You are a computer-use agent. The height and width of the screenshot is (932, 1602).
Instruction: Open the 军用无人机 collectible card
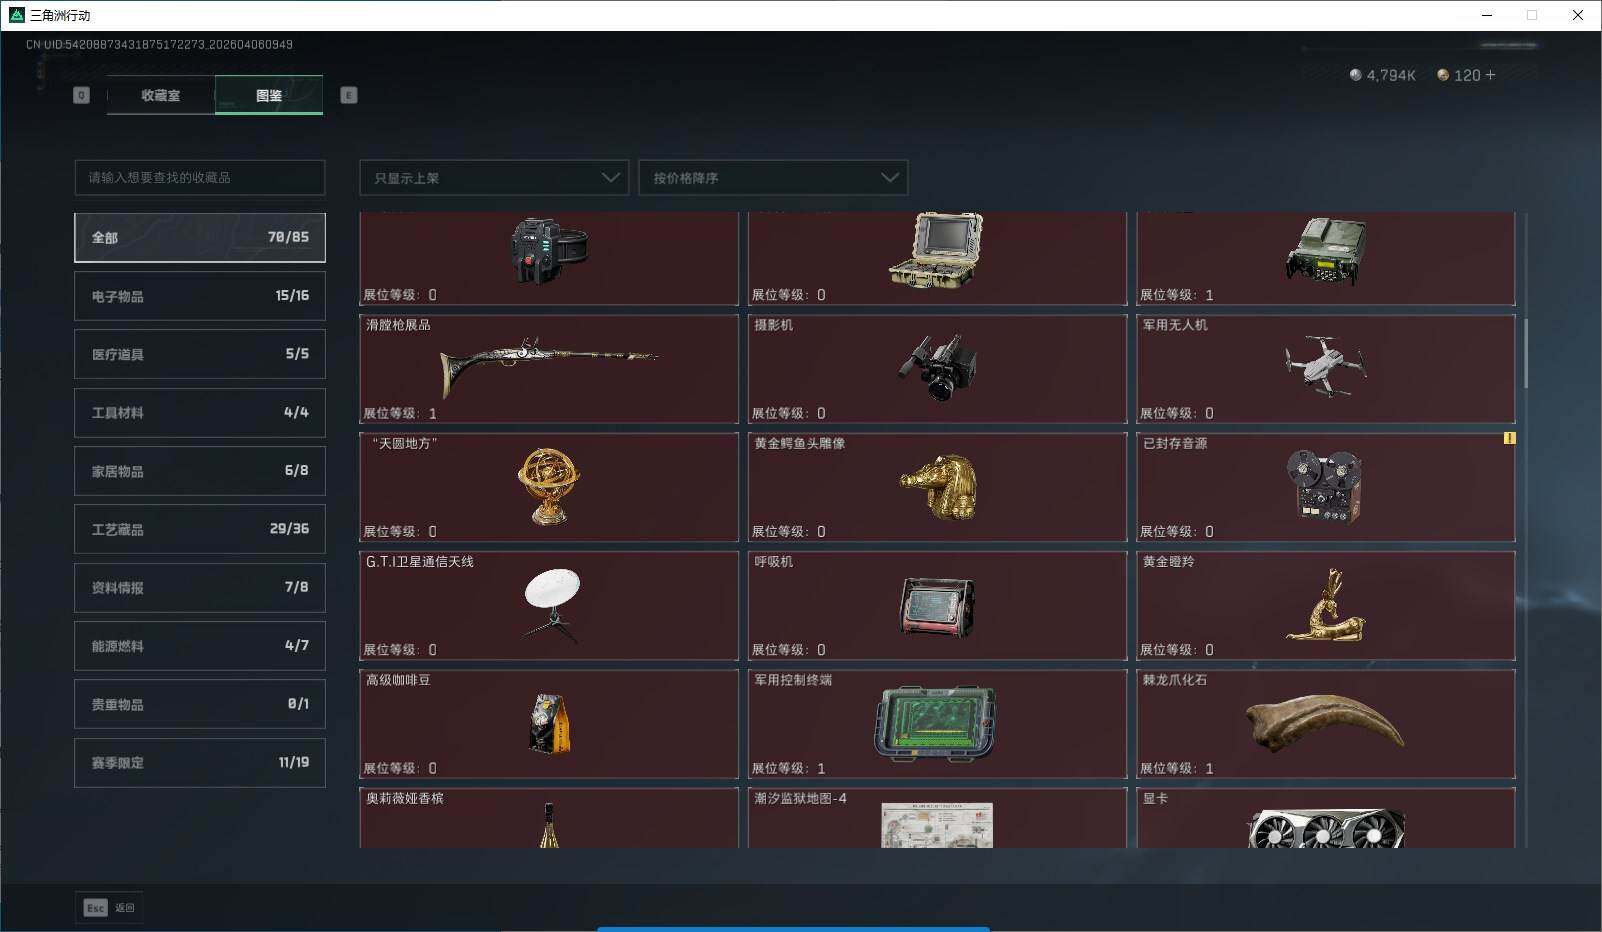tap(1326, 369)
